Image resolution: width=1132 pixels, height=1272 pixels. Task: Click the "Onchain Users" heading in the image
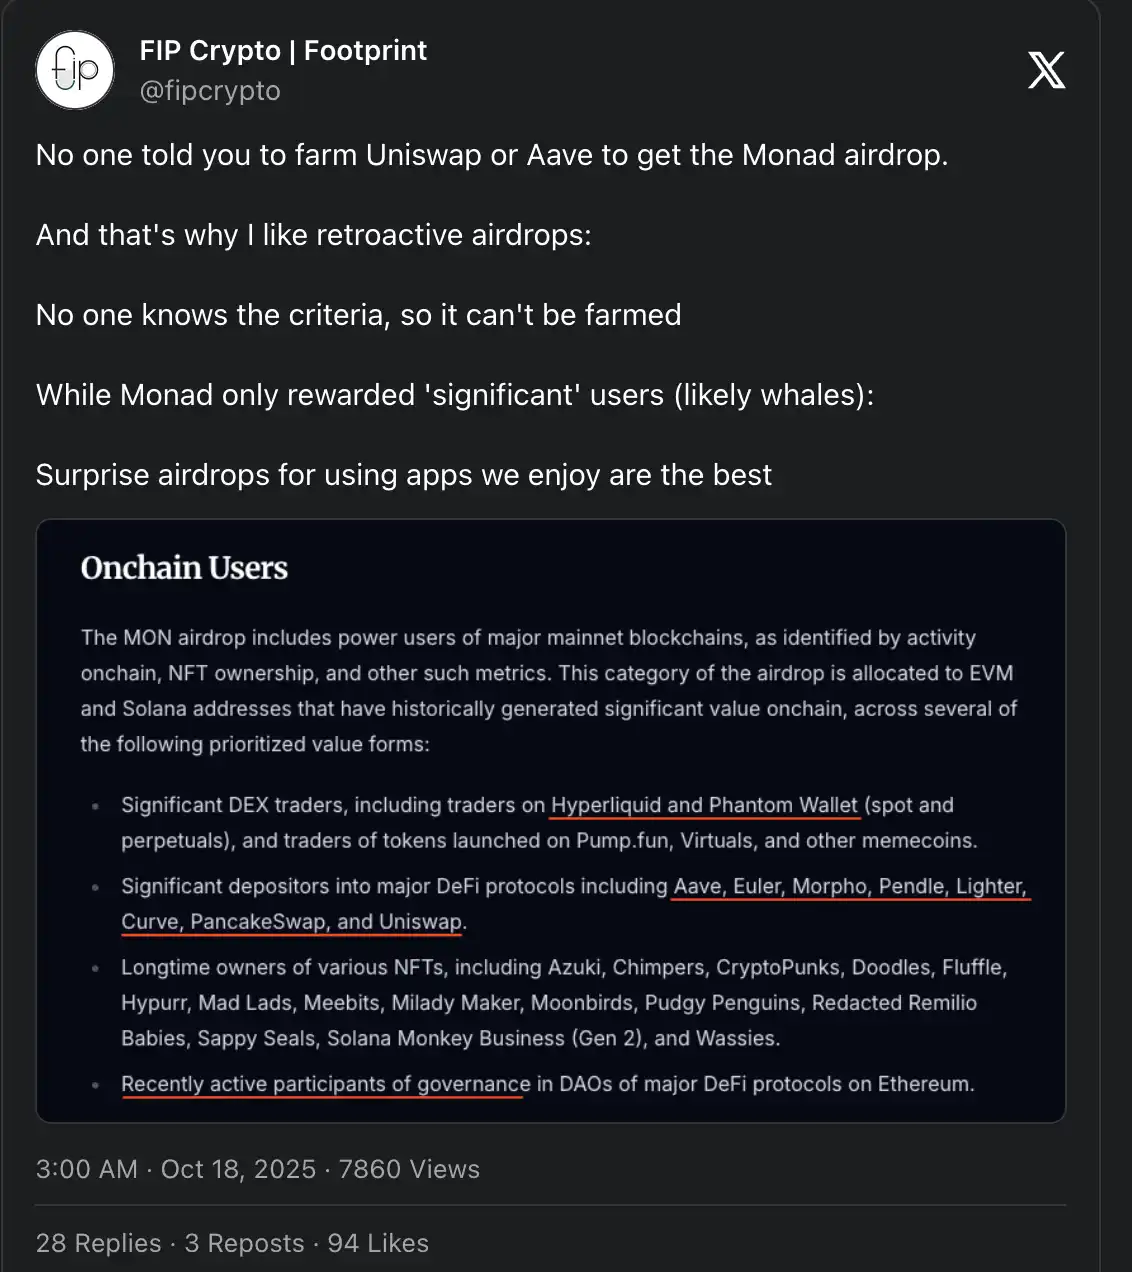coord(184,568)
